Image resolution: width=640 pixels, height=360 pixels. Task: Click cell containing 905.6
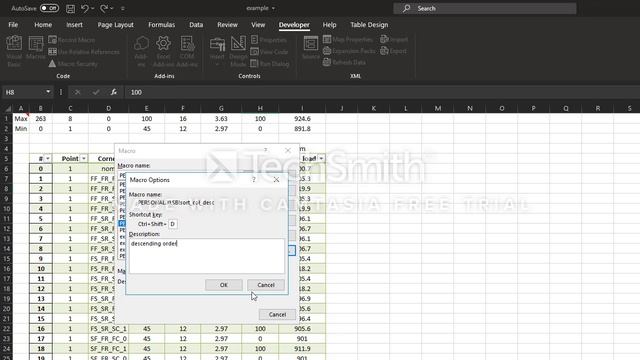(x=302, y=329)
